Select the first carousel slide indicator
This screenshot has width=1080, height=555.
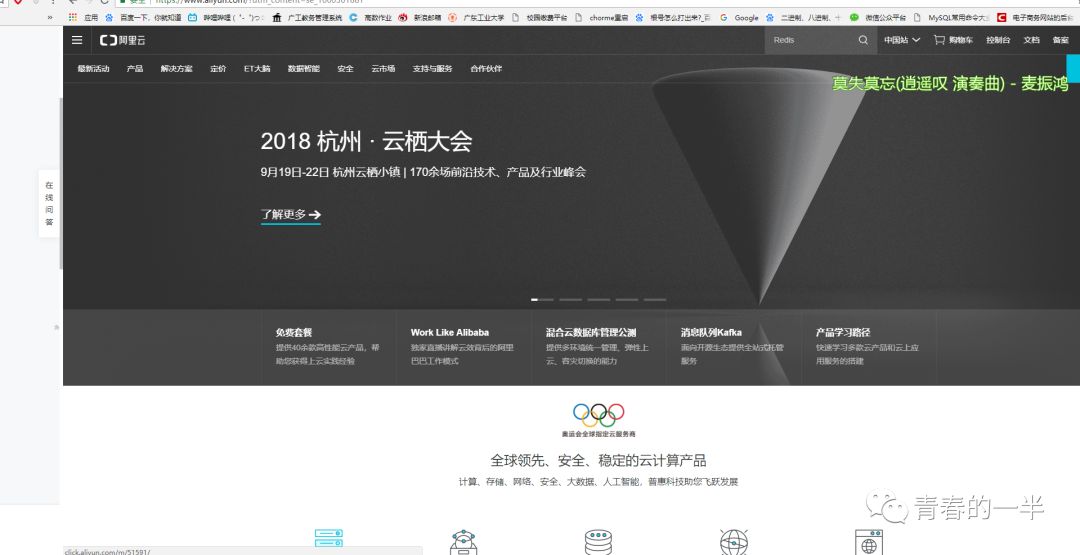tap(542, 300)
